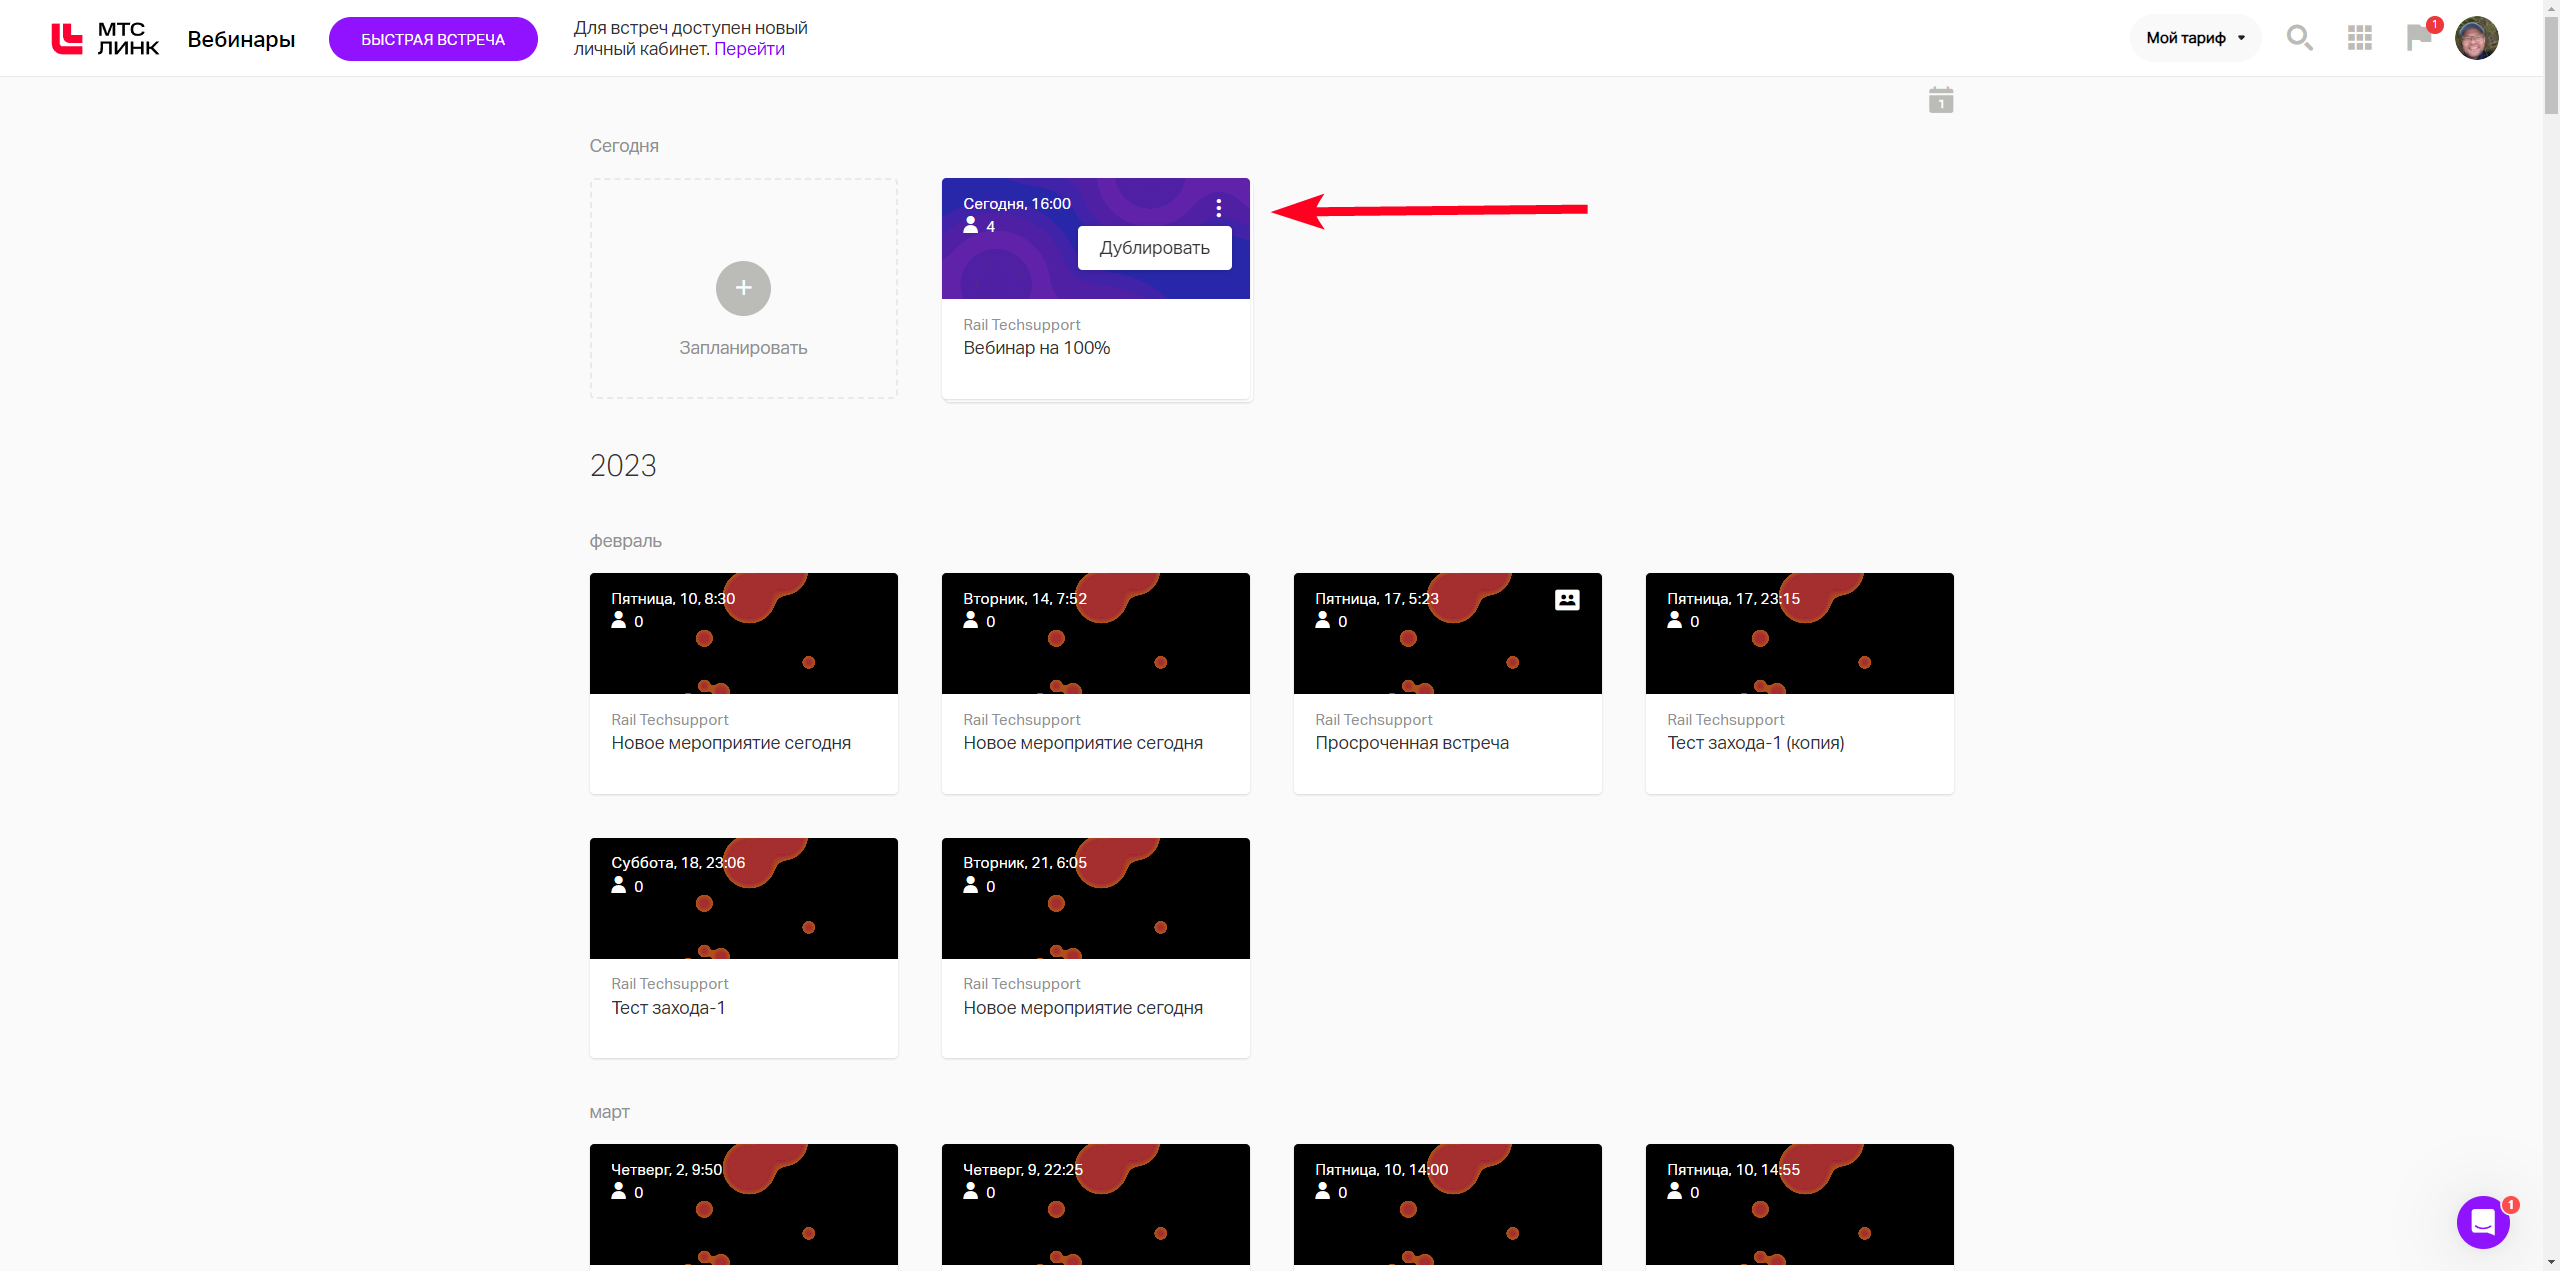Open Тест захода-1 (копия) event
This screenshot has height=1271, width=2560.
click(1799, 683)
